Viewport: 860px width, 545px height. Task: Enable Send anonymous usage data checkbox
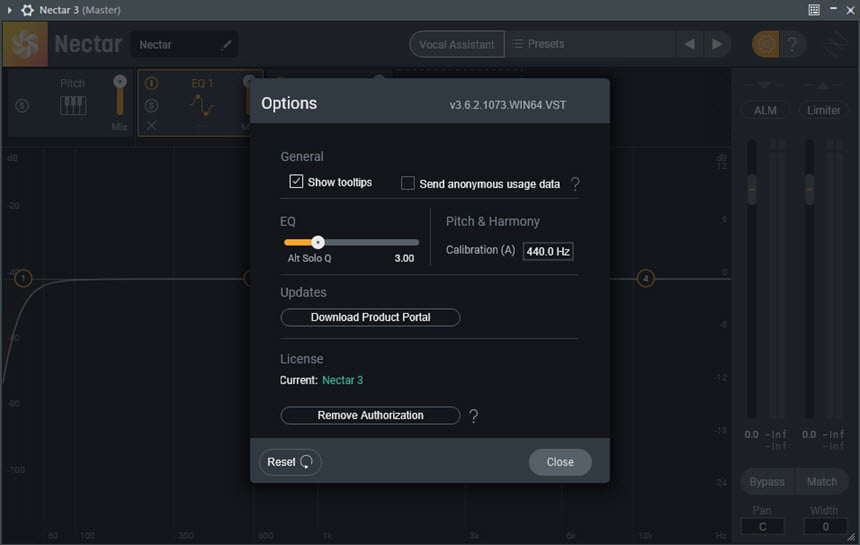(408, 183)
